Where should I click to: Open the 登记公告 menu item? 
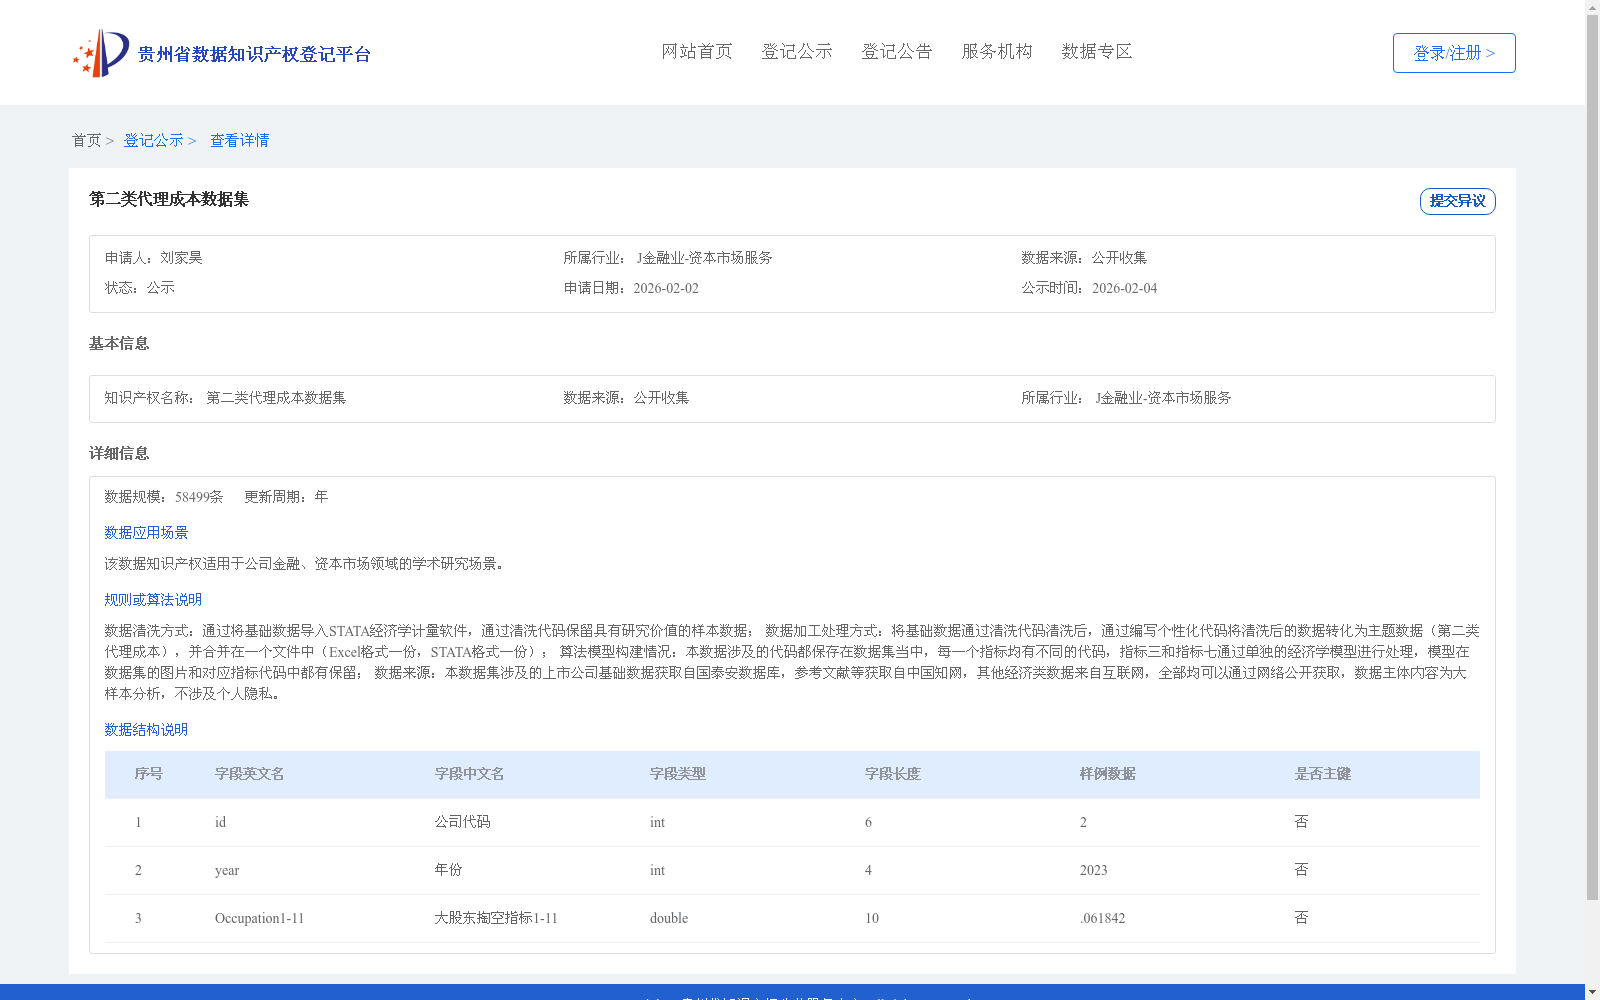pyautogui.click(x=897, y=52)
